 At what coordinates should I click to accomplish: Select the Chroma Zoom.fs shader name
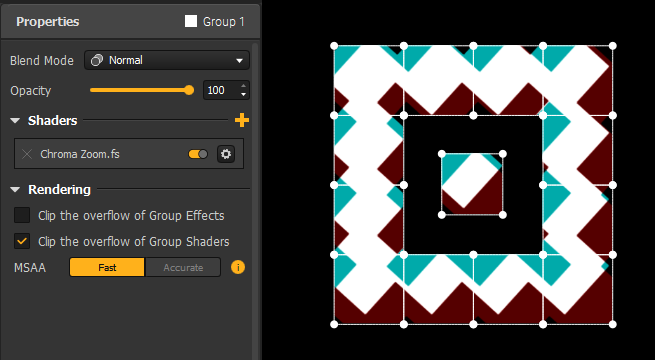click(x=80, y=154)
